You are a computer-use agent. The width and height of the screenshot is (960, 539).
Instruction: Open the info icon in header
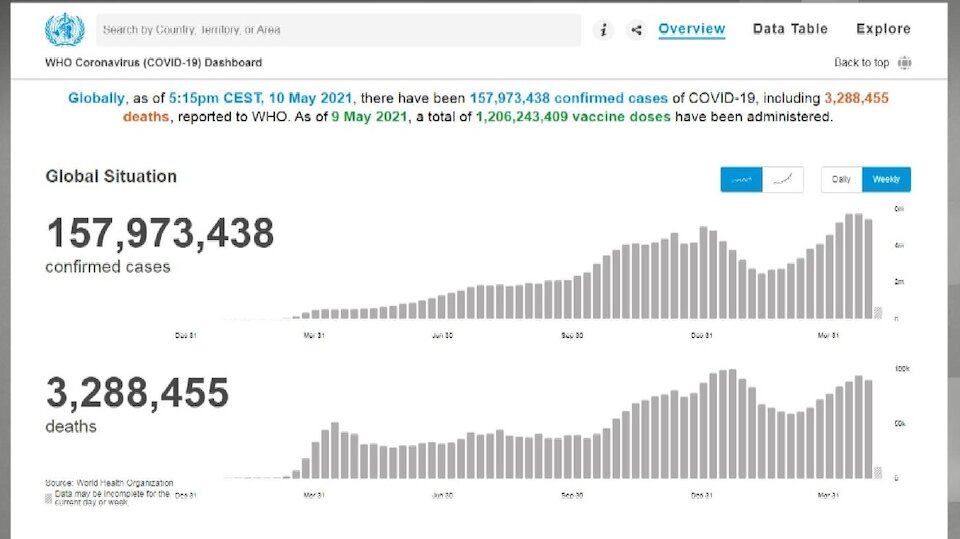pos(604,29)
